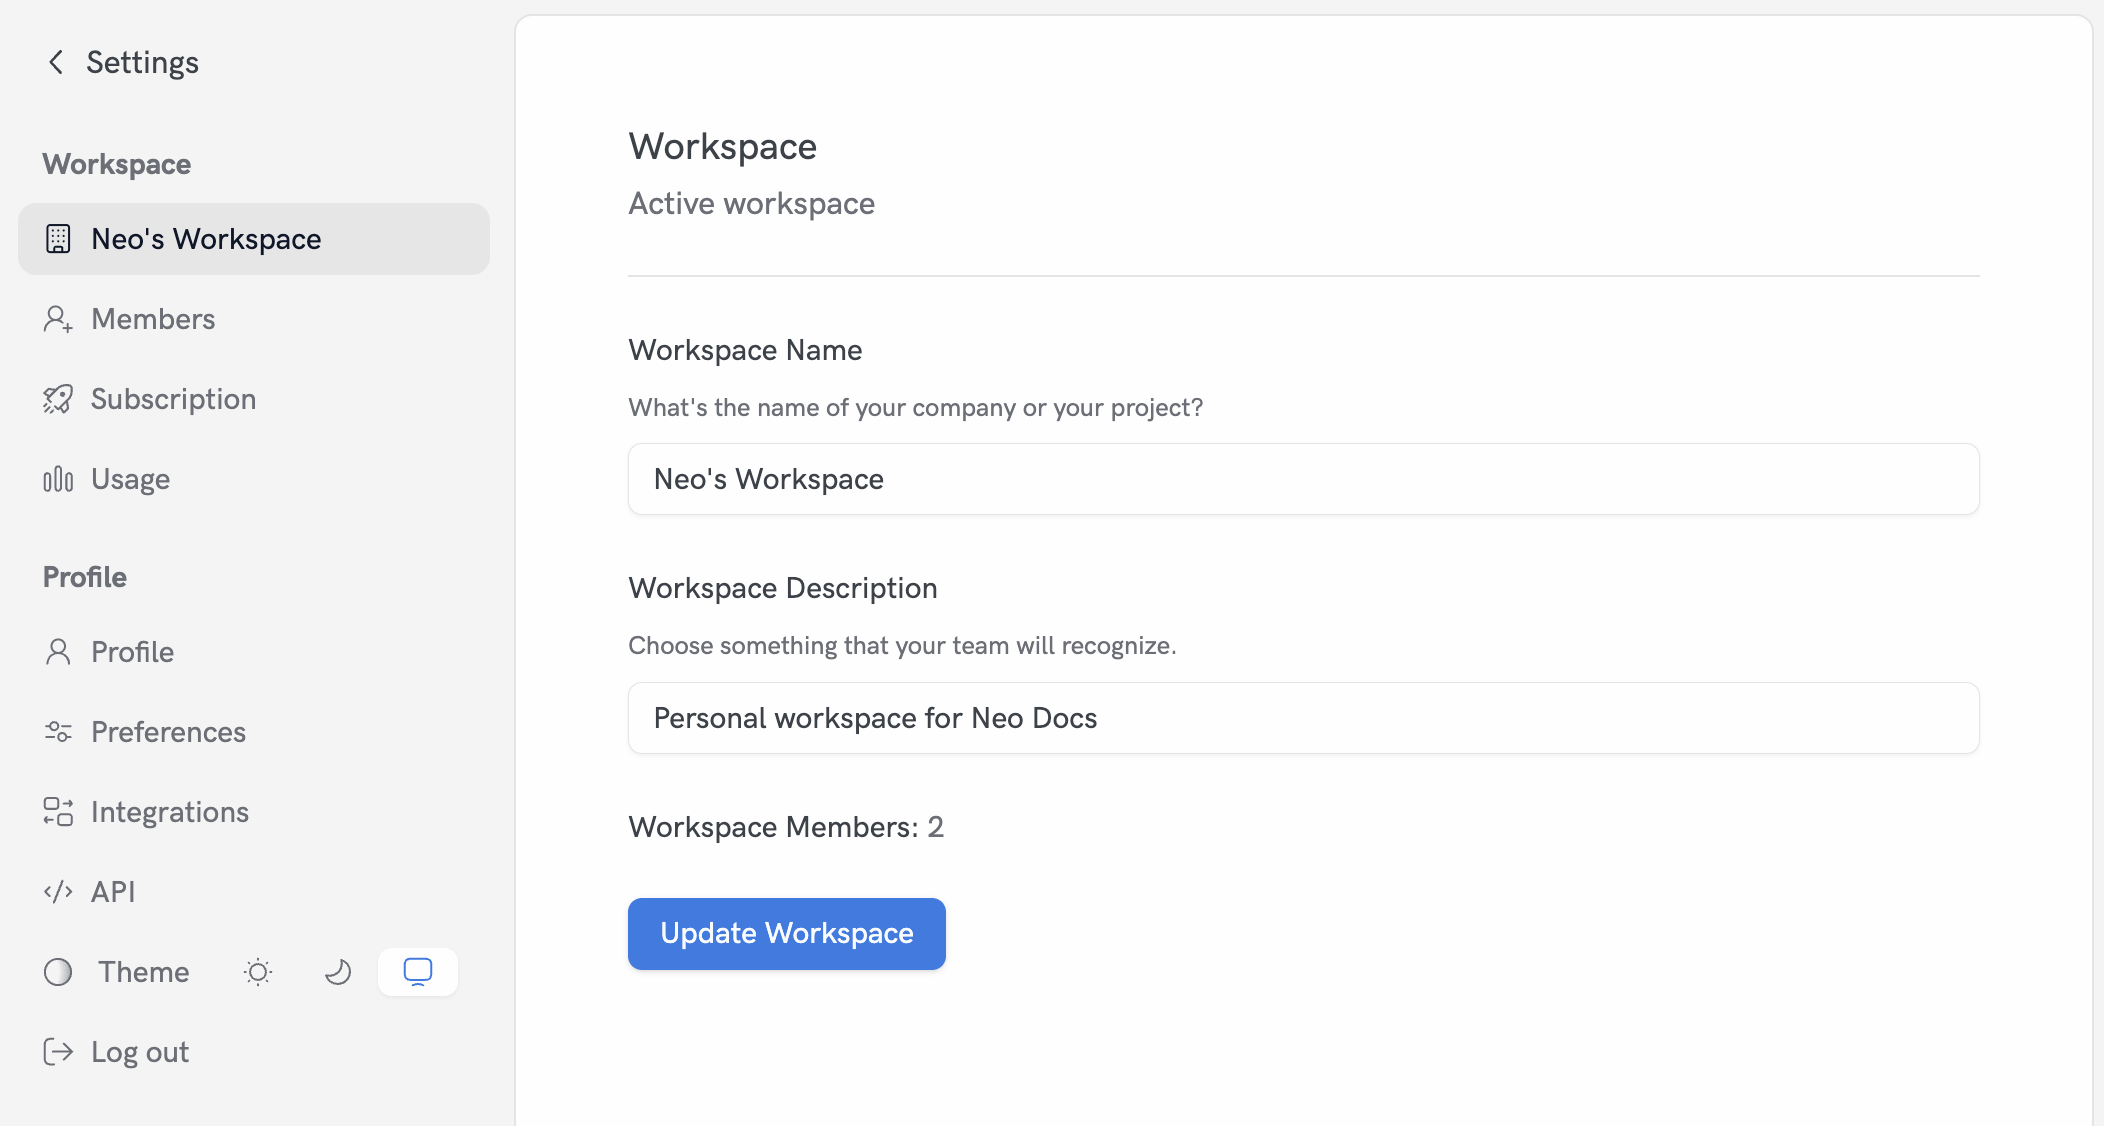Open the Settings heading link

click(x=142, y=61)
